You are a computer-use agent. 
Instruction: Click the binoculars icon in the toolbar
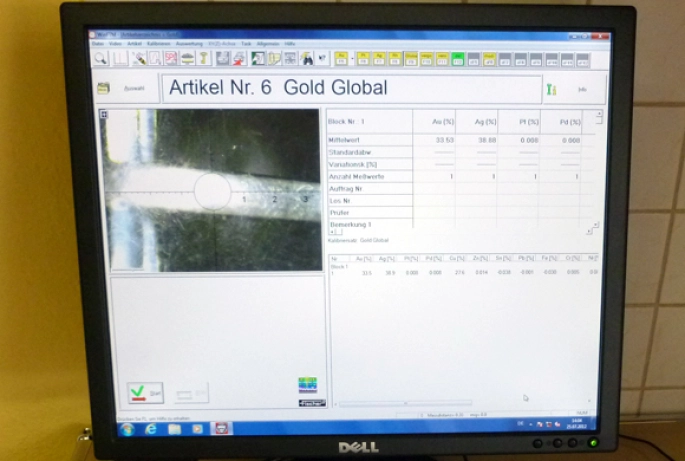tap(306, 59)
